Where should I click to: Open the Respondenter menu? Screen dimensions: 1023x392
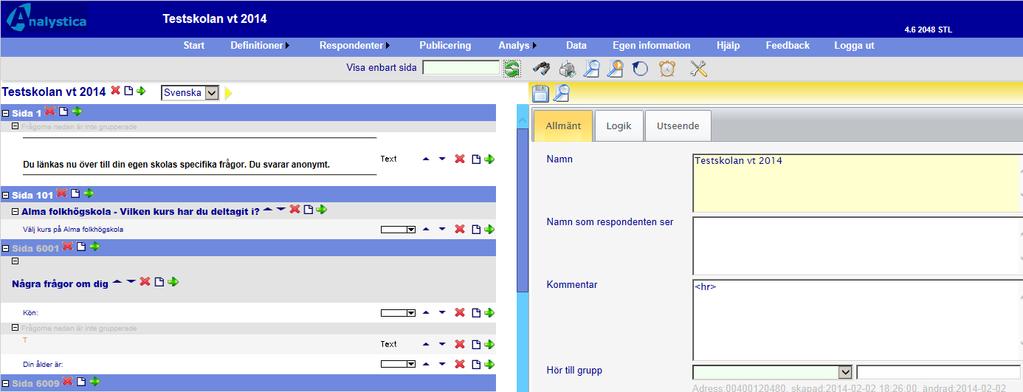[x=354, y=46]
